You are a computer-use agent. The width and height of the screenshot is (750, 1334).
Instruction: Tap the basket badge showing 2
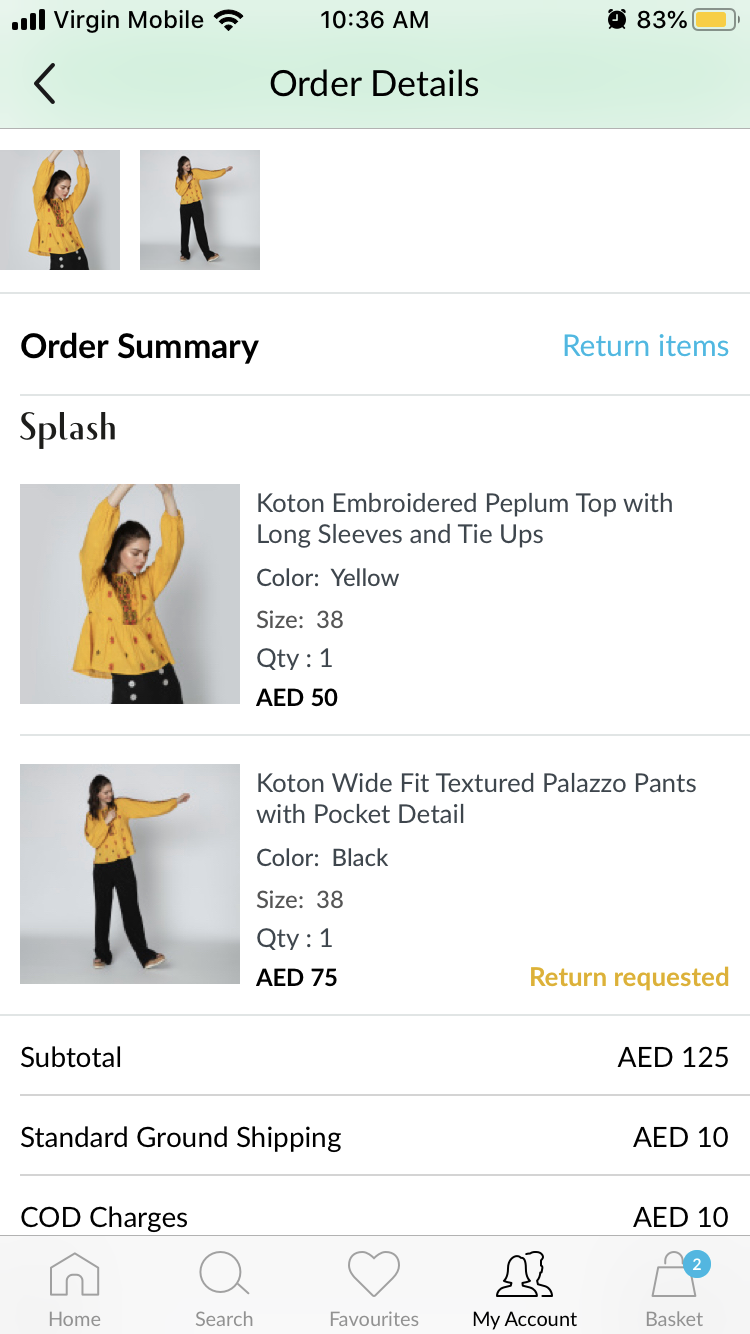[697, 1264]
